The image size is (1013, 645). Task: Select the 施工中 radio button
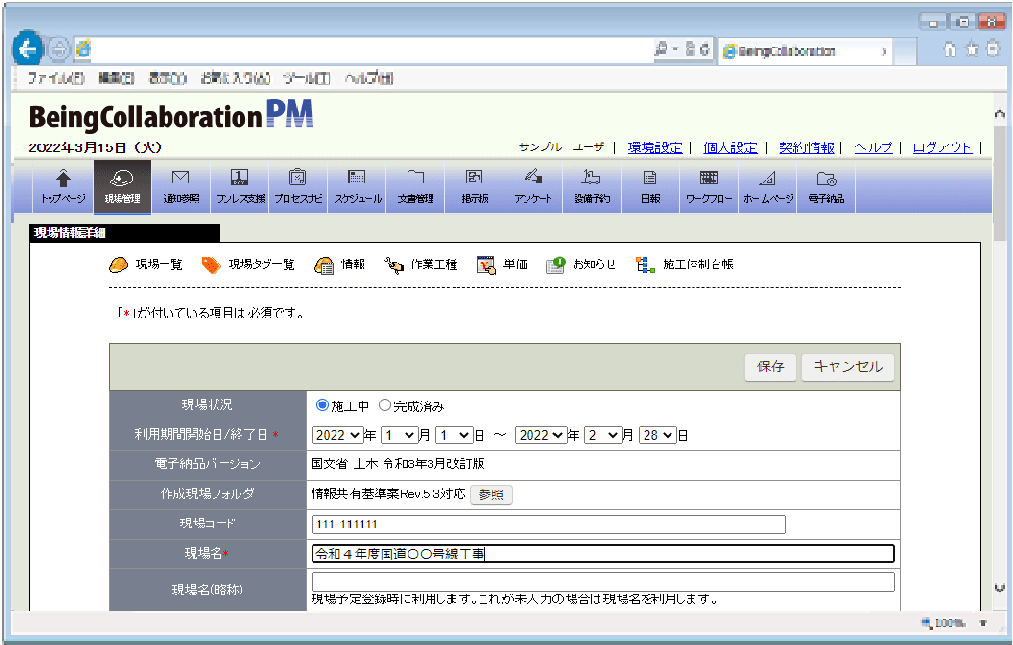pyautogui.click(x=322, y=405)
